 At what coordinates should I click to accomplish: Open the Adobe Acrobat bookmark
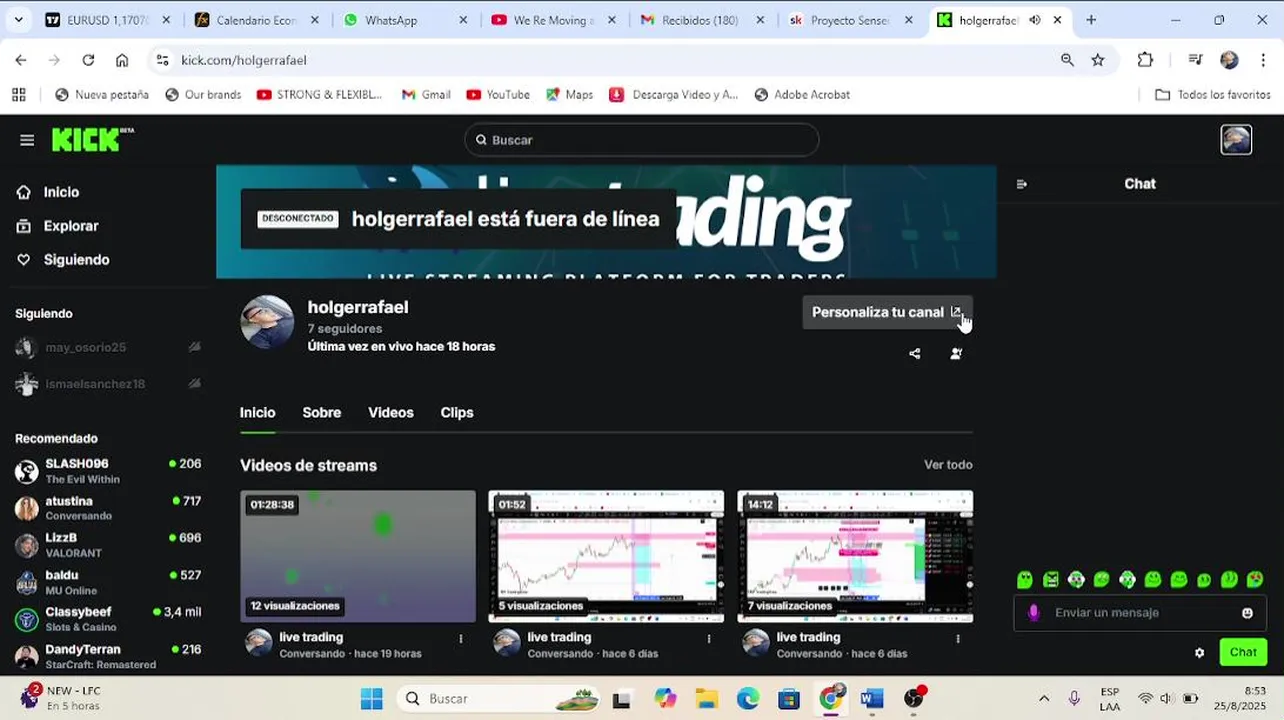pyautogui.click(x=802, y=94)
